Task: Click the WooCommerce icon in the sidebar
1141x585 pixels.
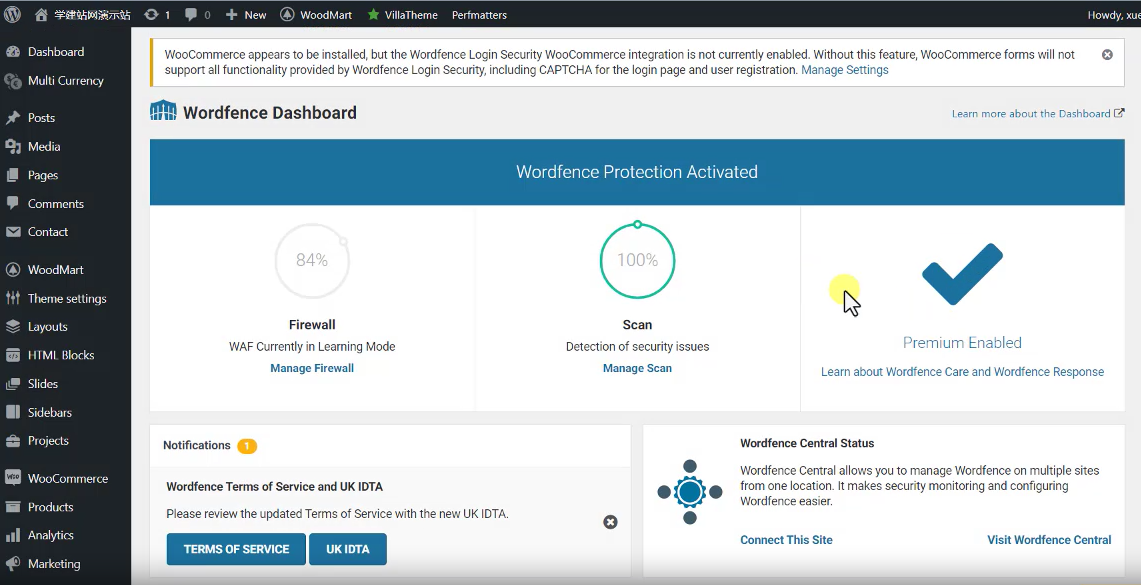Action: tap(13, 478)
